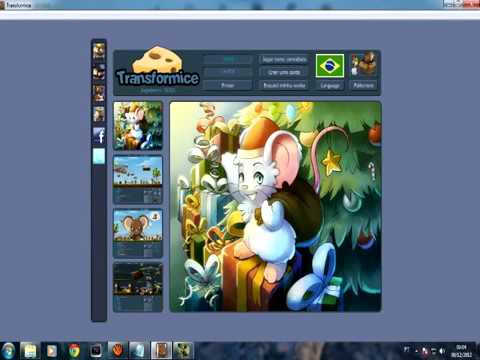Open the Facebook icon in the sidebar
Image resolution: width=480 pixels, height=360 pixels.
[99, 136]
